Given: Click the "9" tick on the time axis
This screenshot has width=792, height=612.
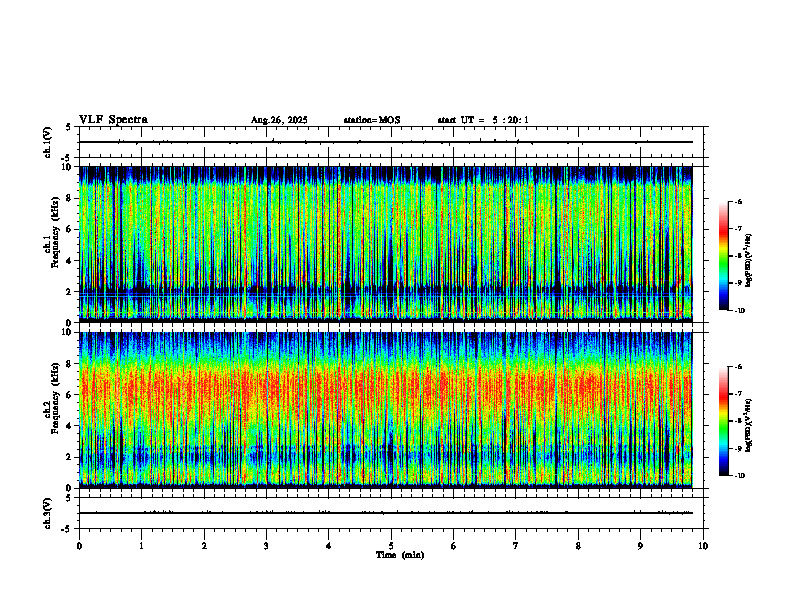Looking at the screenshot, I should tap(640, 545).
